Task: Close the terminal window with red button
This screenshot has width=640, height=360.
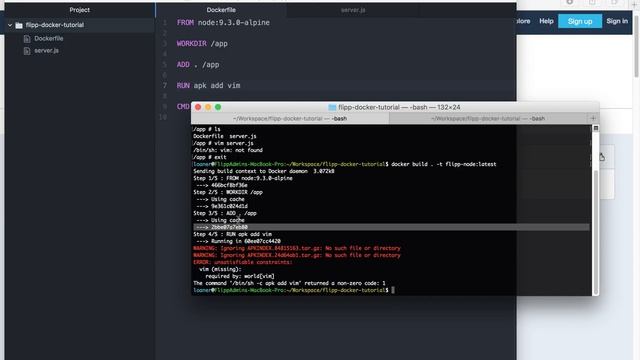Action: pyautogui.click(x=198, y=107)
